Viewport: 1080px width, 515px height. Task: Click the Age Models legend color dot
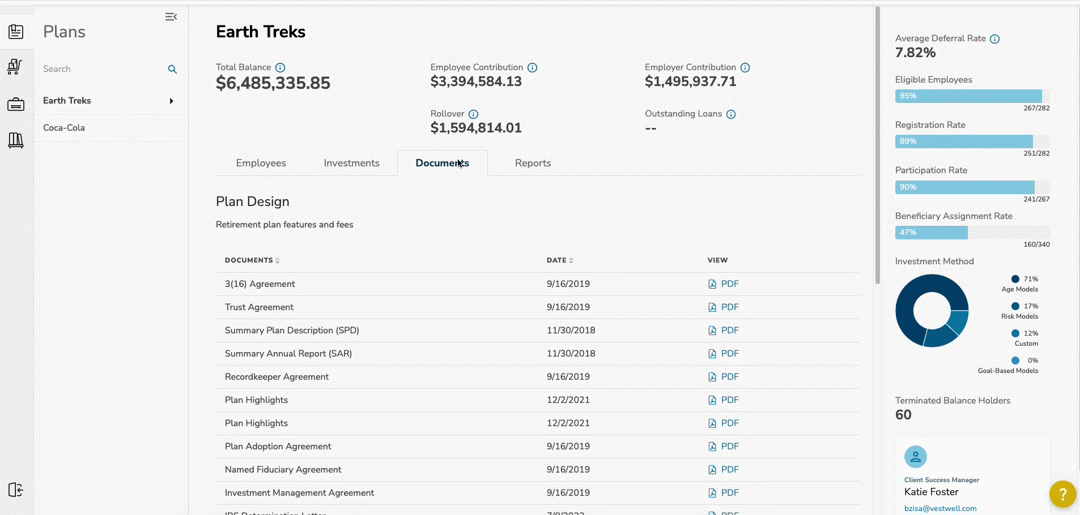tap(1015, 279)
